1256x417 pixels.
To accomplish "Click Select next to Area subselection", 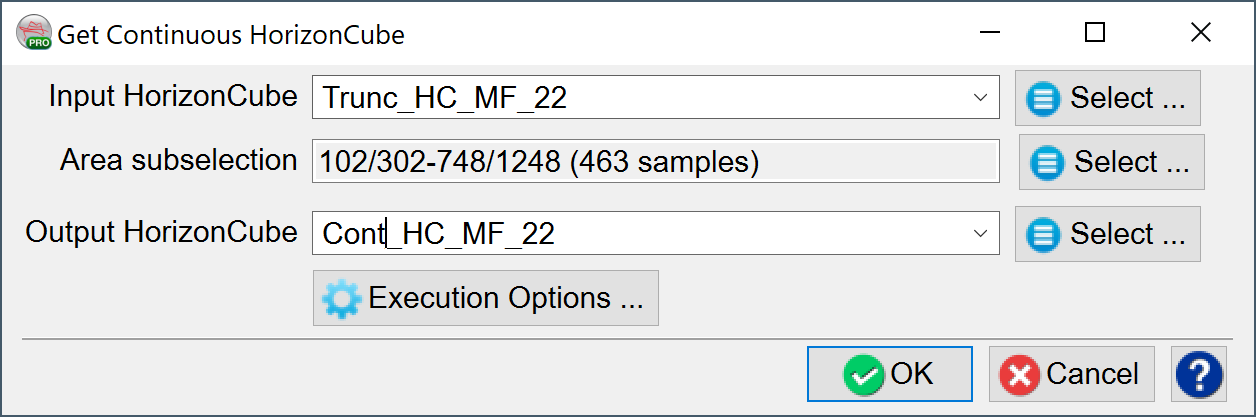I will pyautogui.click(x=1112, y=162).
